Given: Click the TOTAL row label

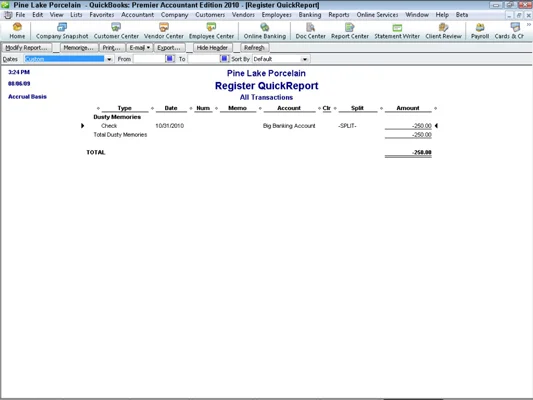Looking at the screenshot, I should 96,152.
